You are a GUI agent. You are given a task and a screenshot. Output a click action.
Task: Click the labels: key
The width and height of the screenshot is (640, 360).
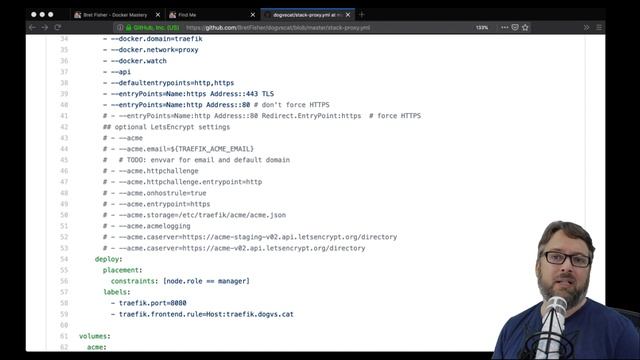[x=117, y=292]
